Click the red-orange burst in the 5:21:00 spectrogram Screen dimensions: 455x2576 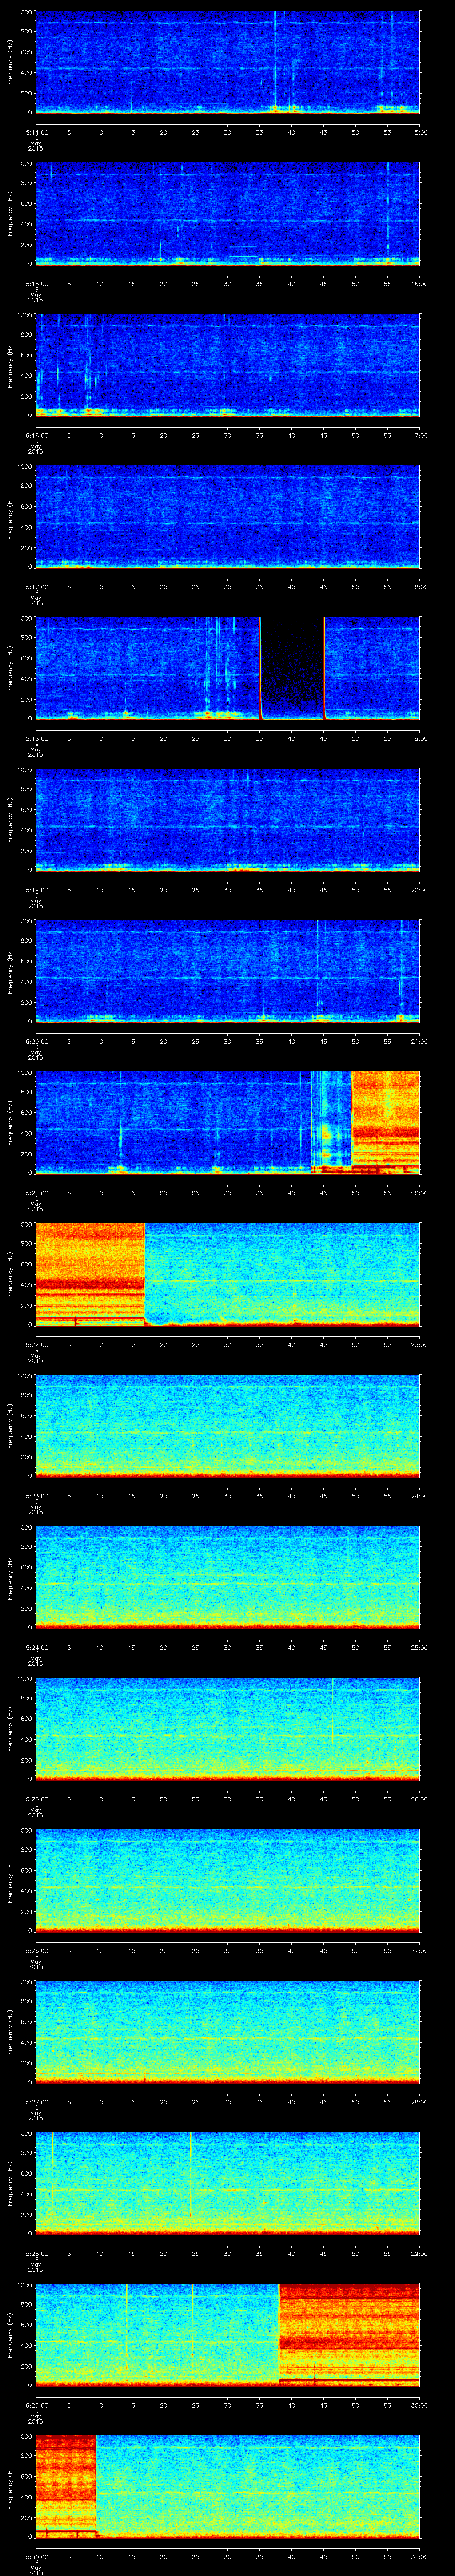click(x=385, y=1121)
